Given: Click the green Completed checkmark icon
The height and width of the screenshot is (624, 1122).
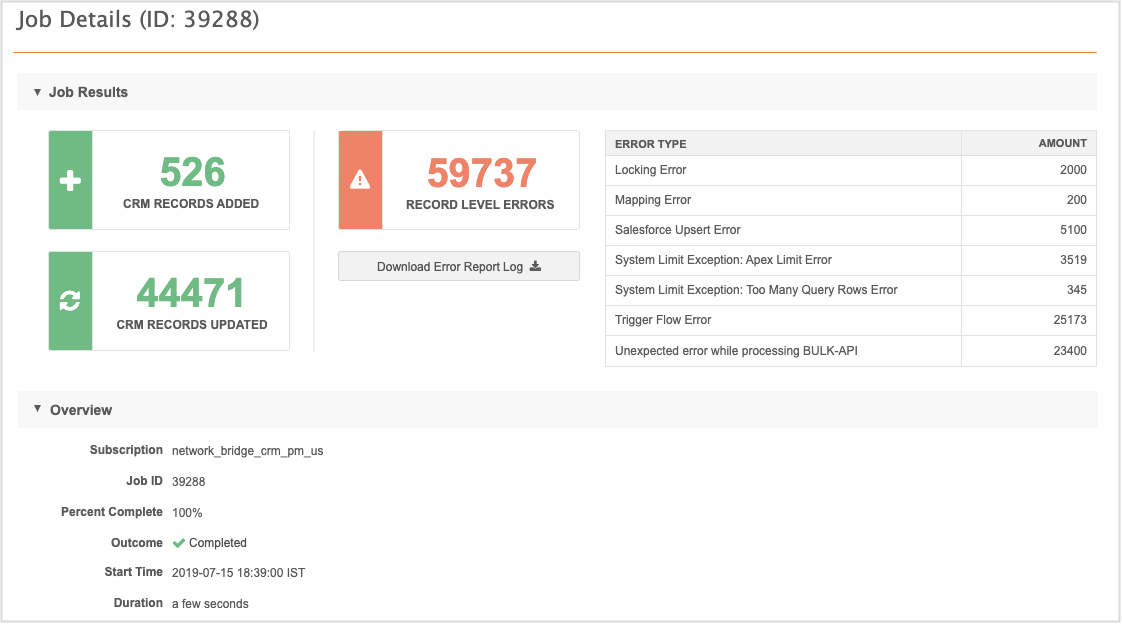Looking at the screenshot, I should click(x=179, y=543).
